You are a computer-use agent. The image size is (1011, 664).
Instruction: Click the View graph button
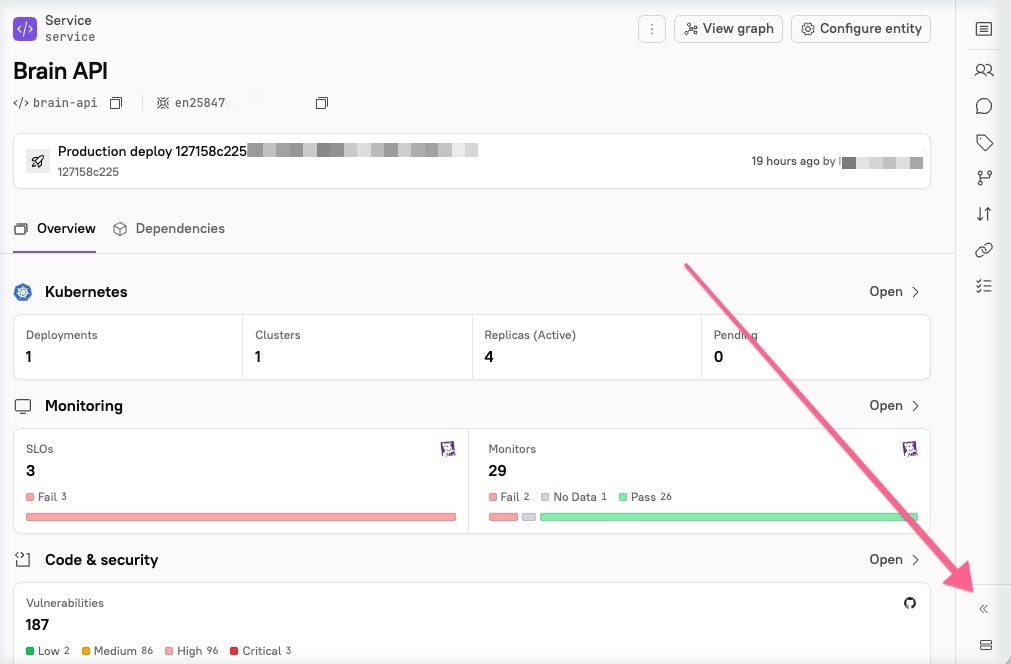[728, 28]
